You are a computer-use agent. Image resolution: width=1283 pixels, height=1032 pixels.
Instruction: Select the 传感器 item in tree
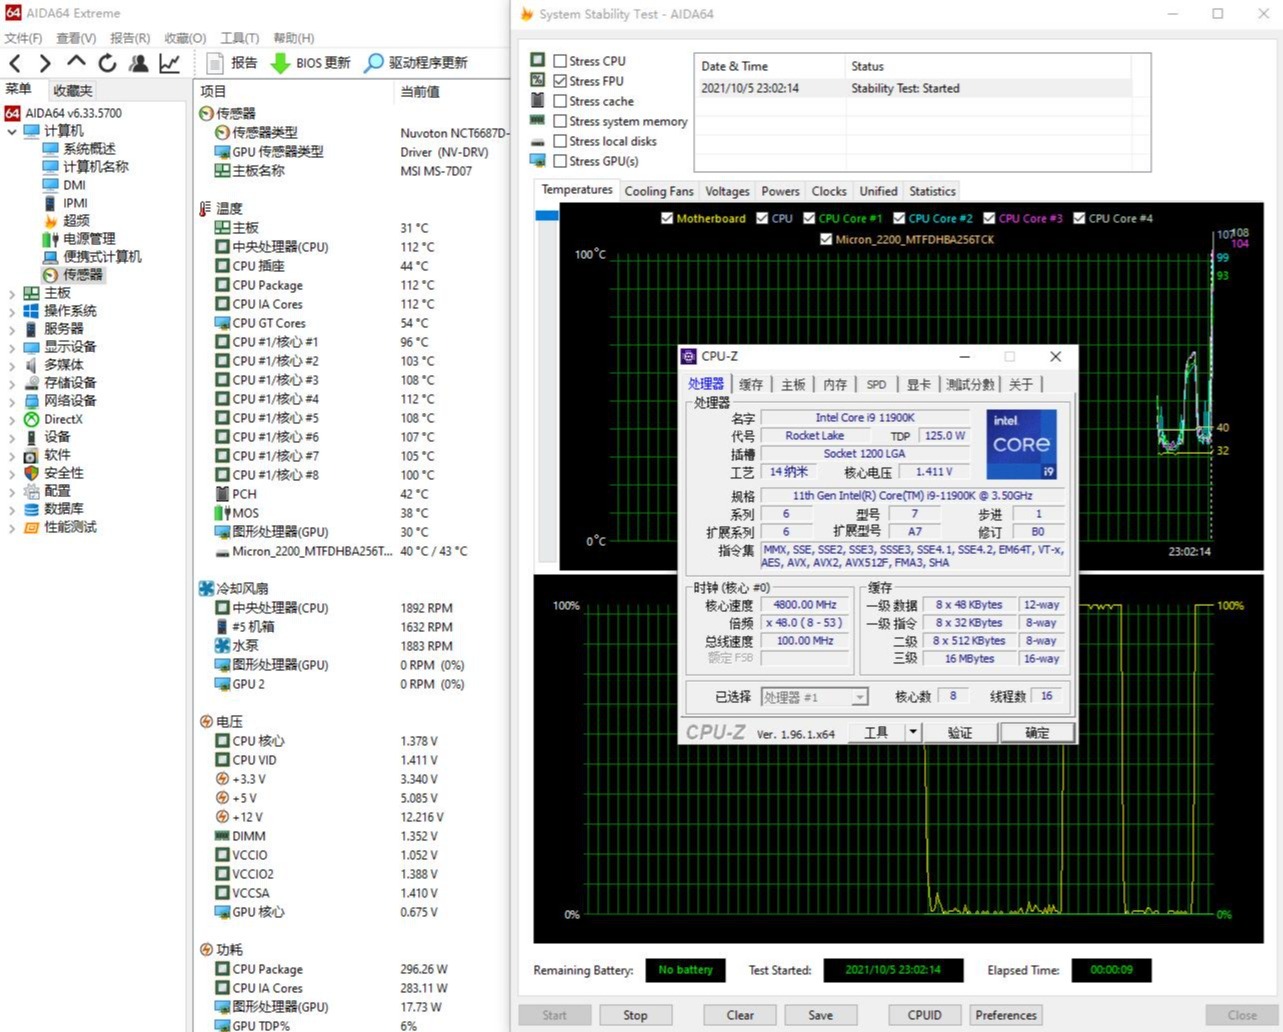pos(82,275)
